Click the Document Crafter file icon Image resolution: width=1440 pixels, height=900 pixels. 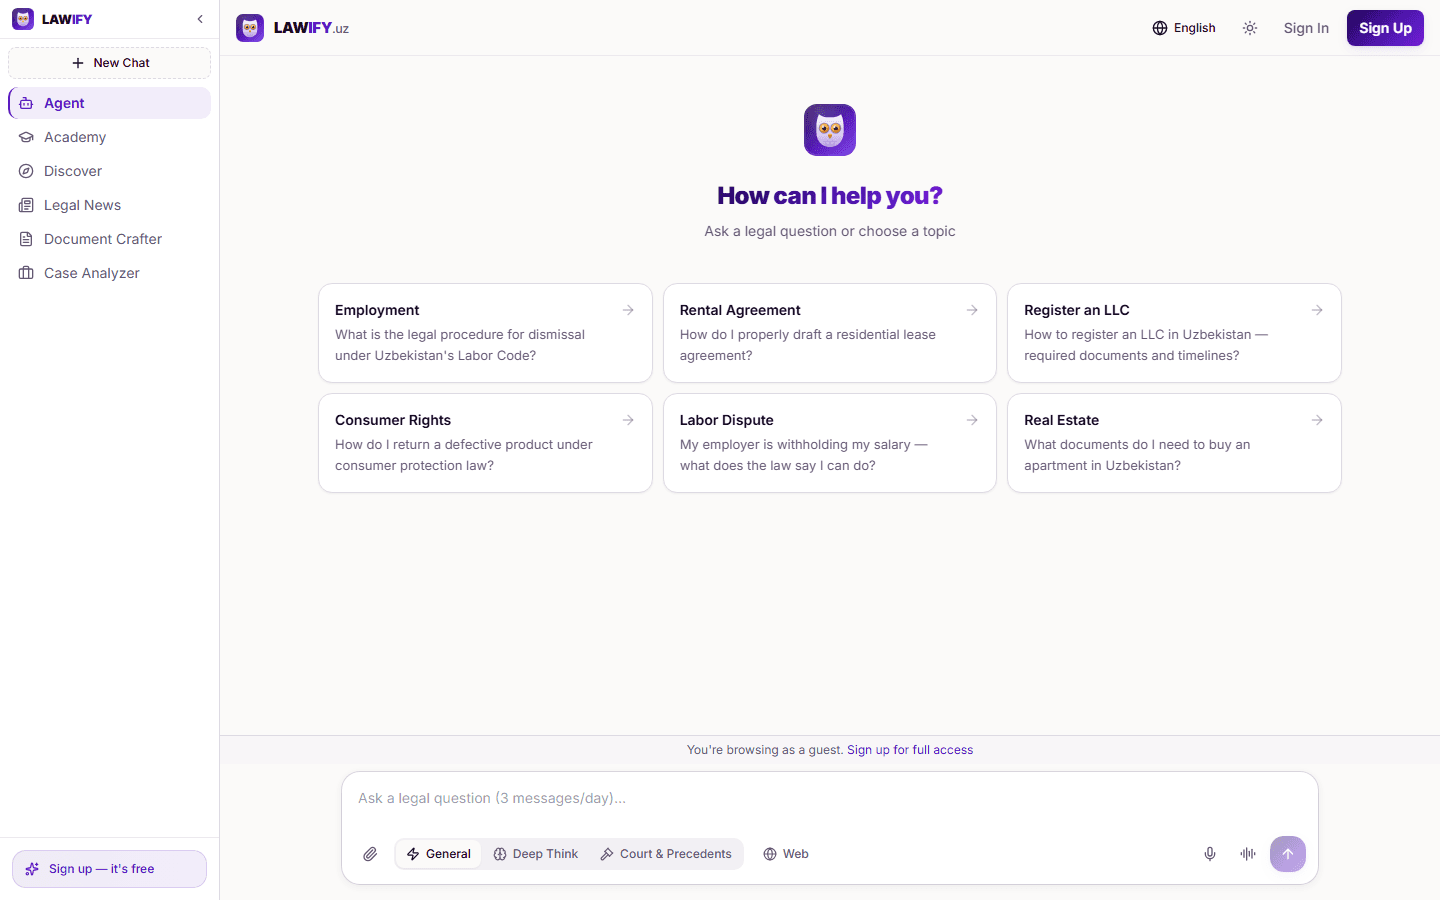[x=26, y=239]
